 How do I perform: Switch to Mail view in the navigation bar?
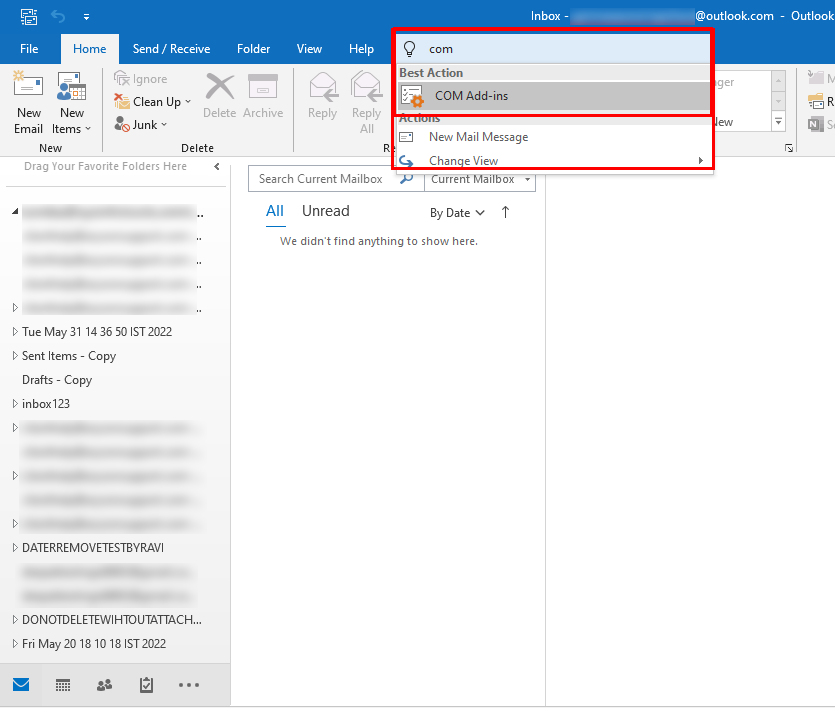(x=21, y=685)
